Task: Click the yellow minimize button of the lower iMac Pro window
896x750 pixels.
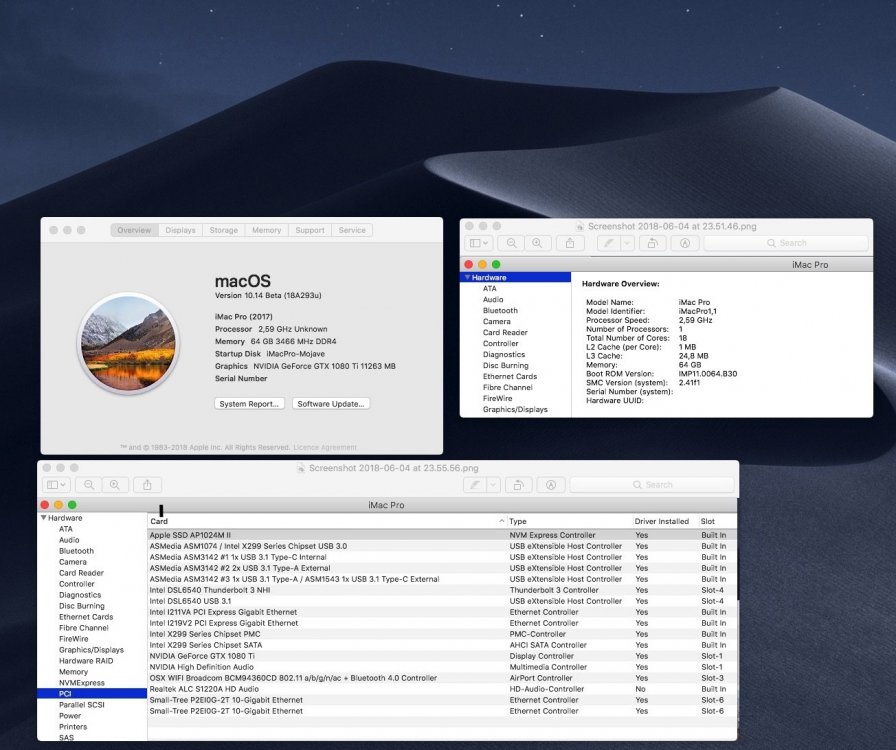Action: (58, 505)
